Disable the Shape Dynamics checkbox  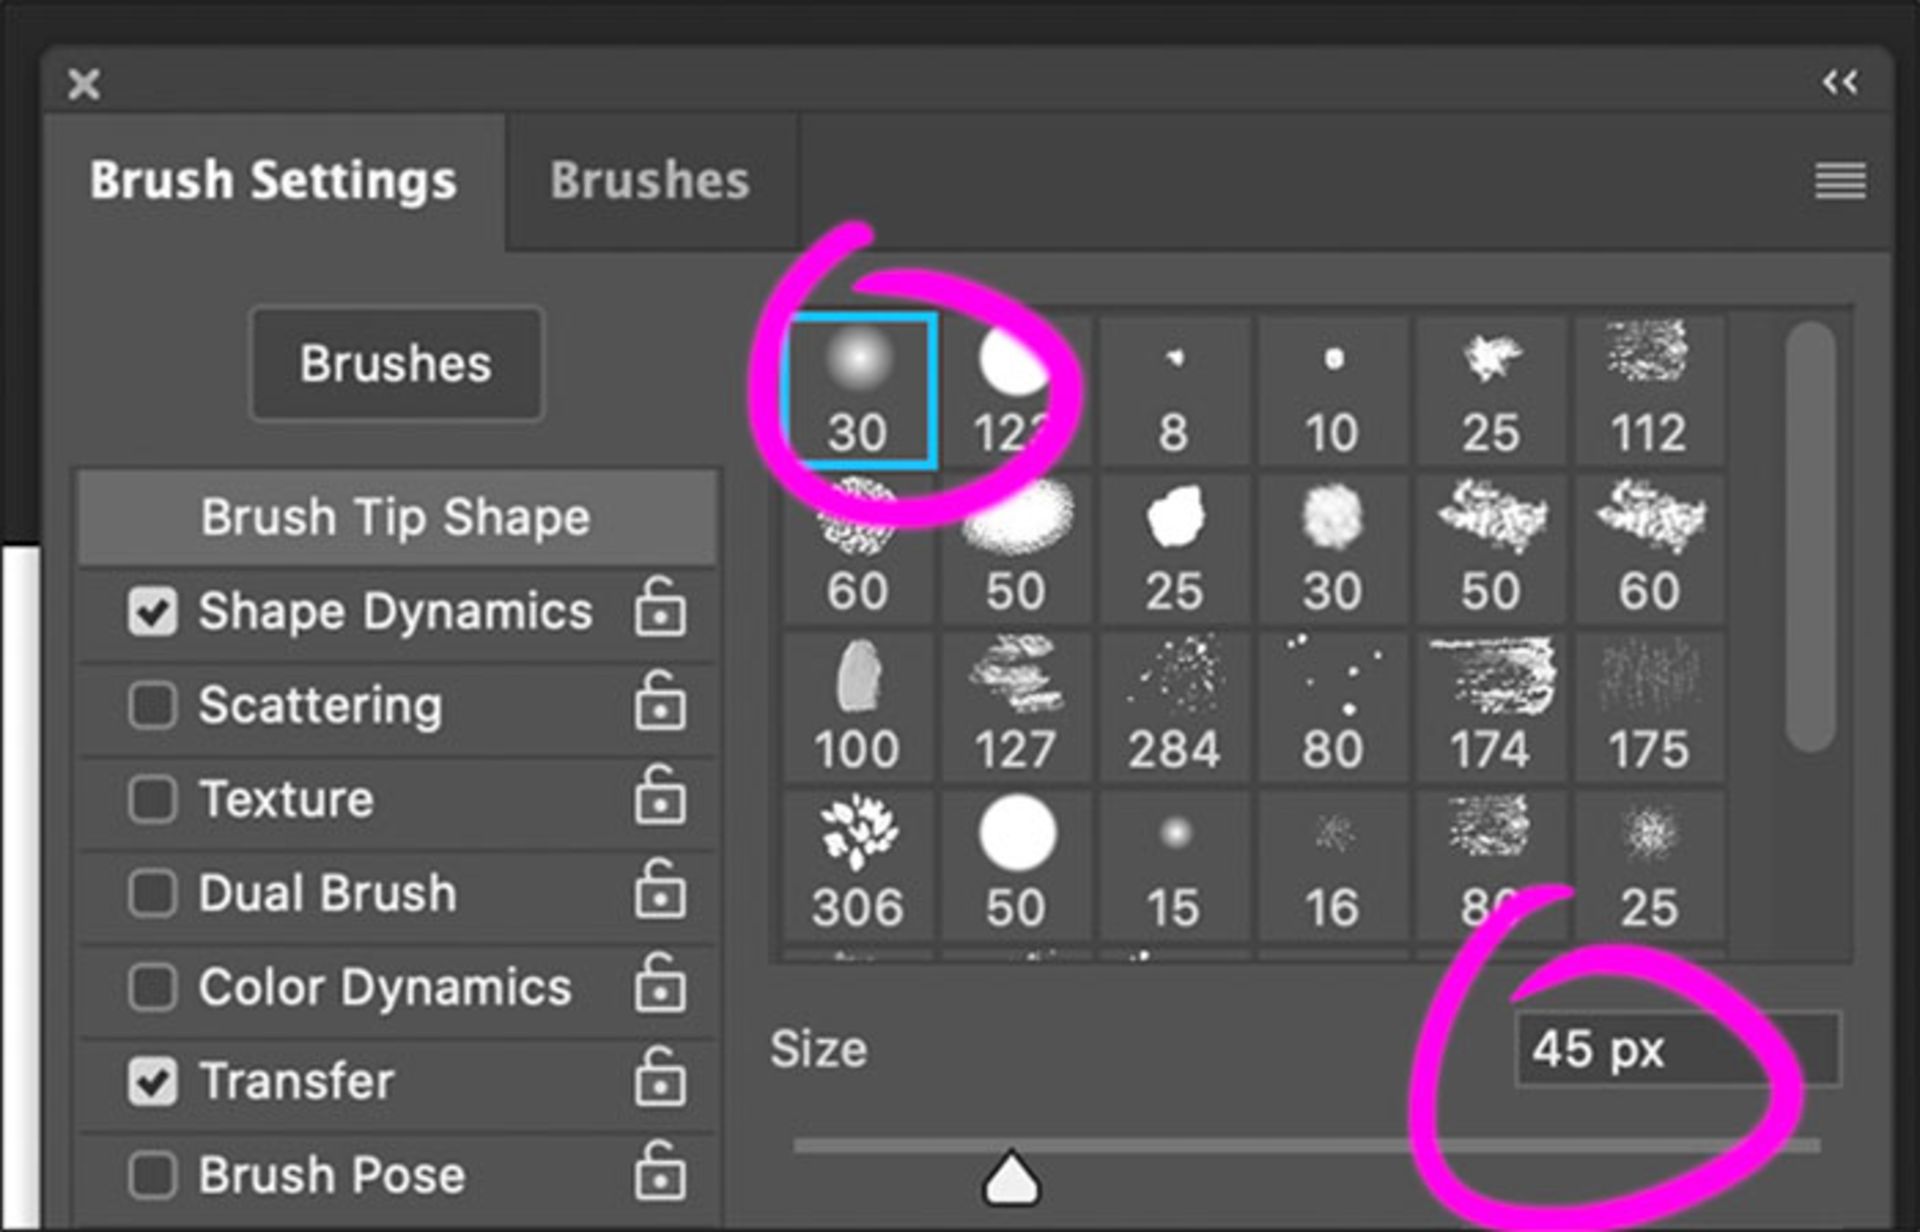coord(153,611)
